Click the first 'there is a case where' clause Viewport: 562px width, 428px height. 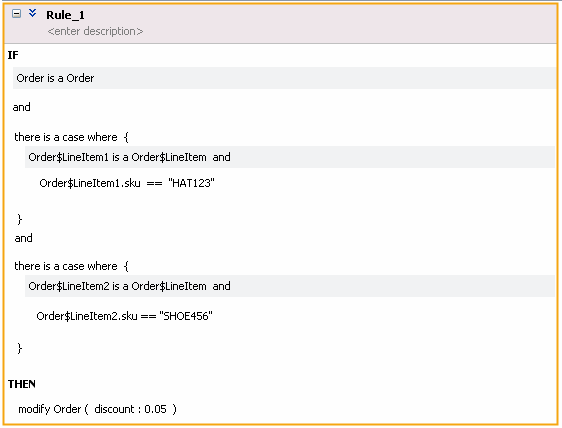click(66, 137)
